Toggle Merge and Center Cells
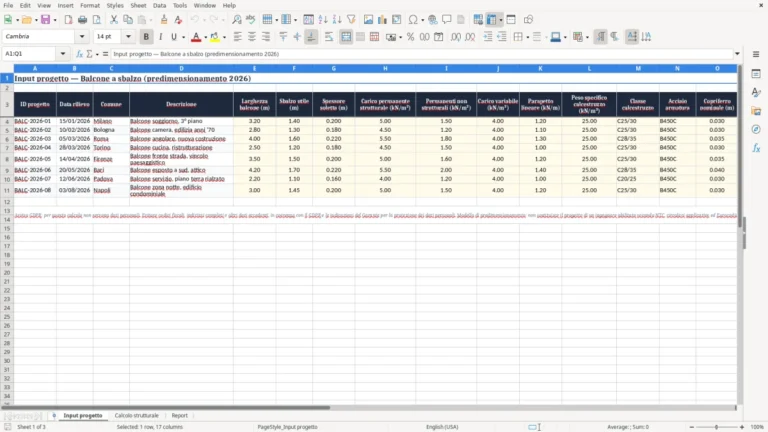Viewport: 768px width, 432px height. click(x=346, y=37)
